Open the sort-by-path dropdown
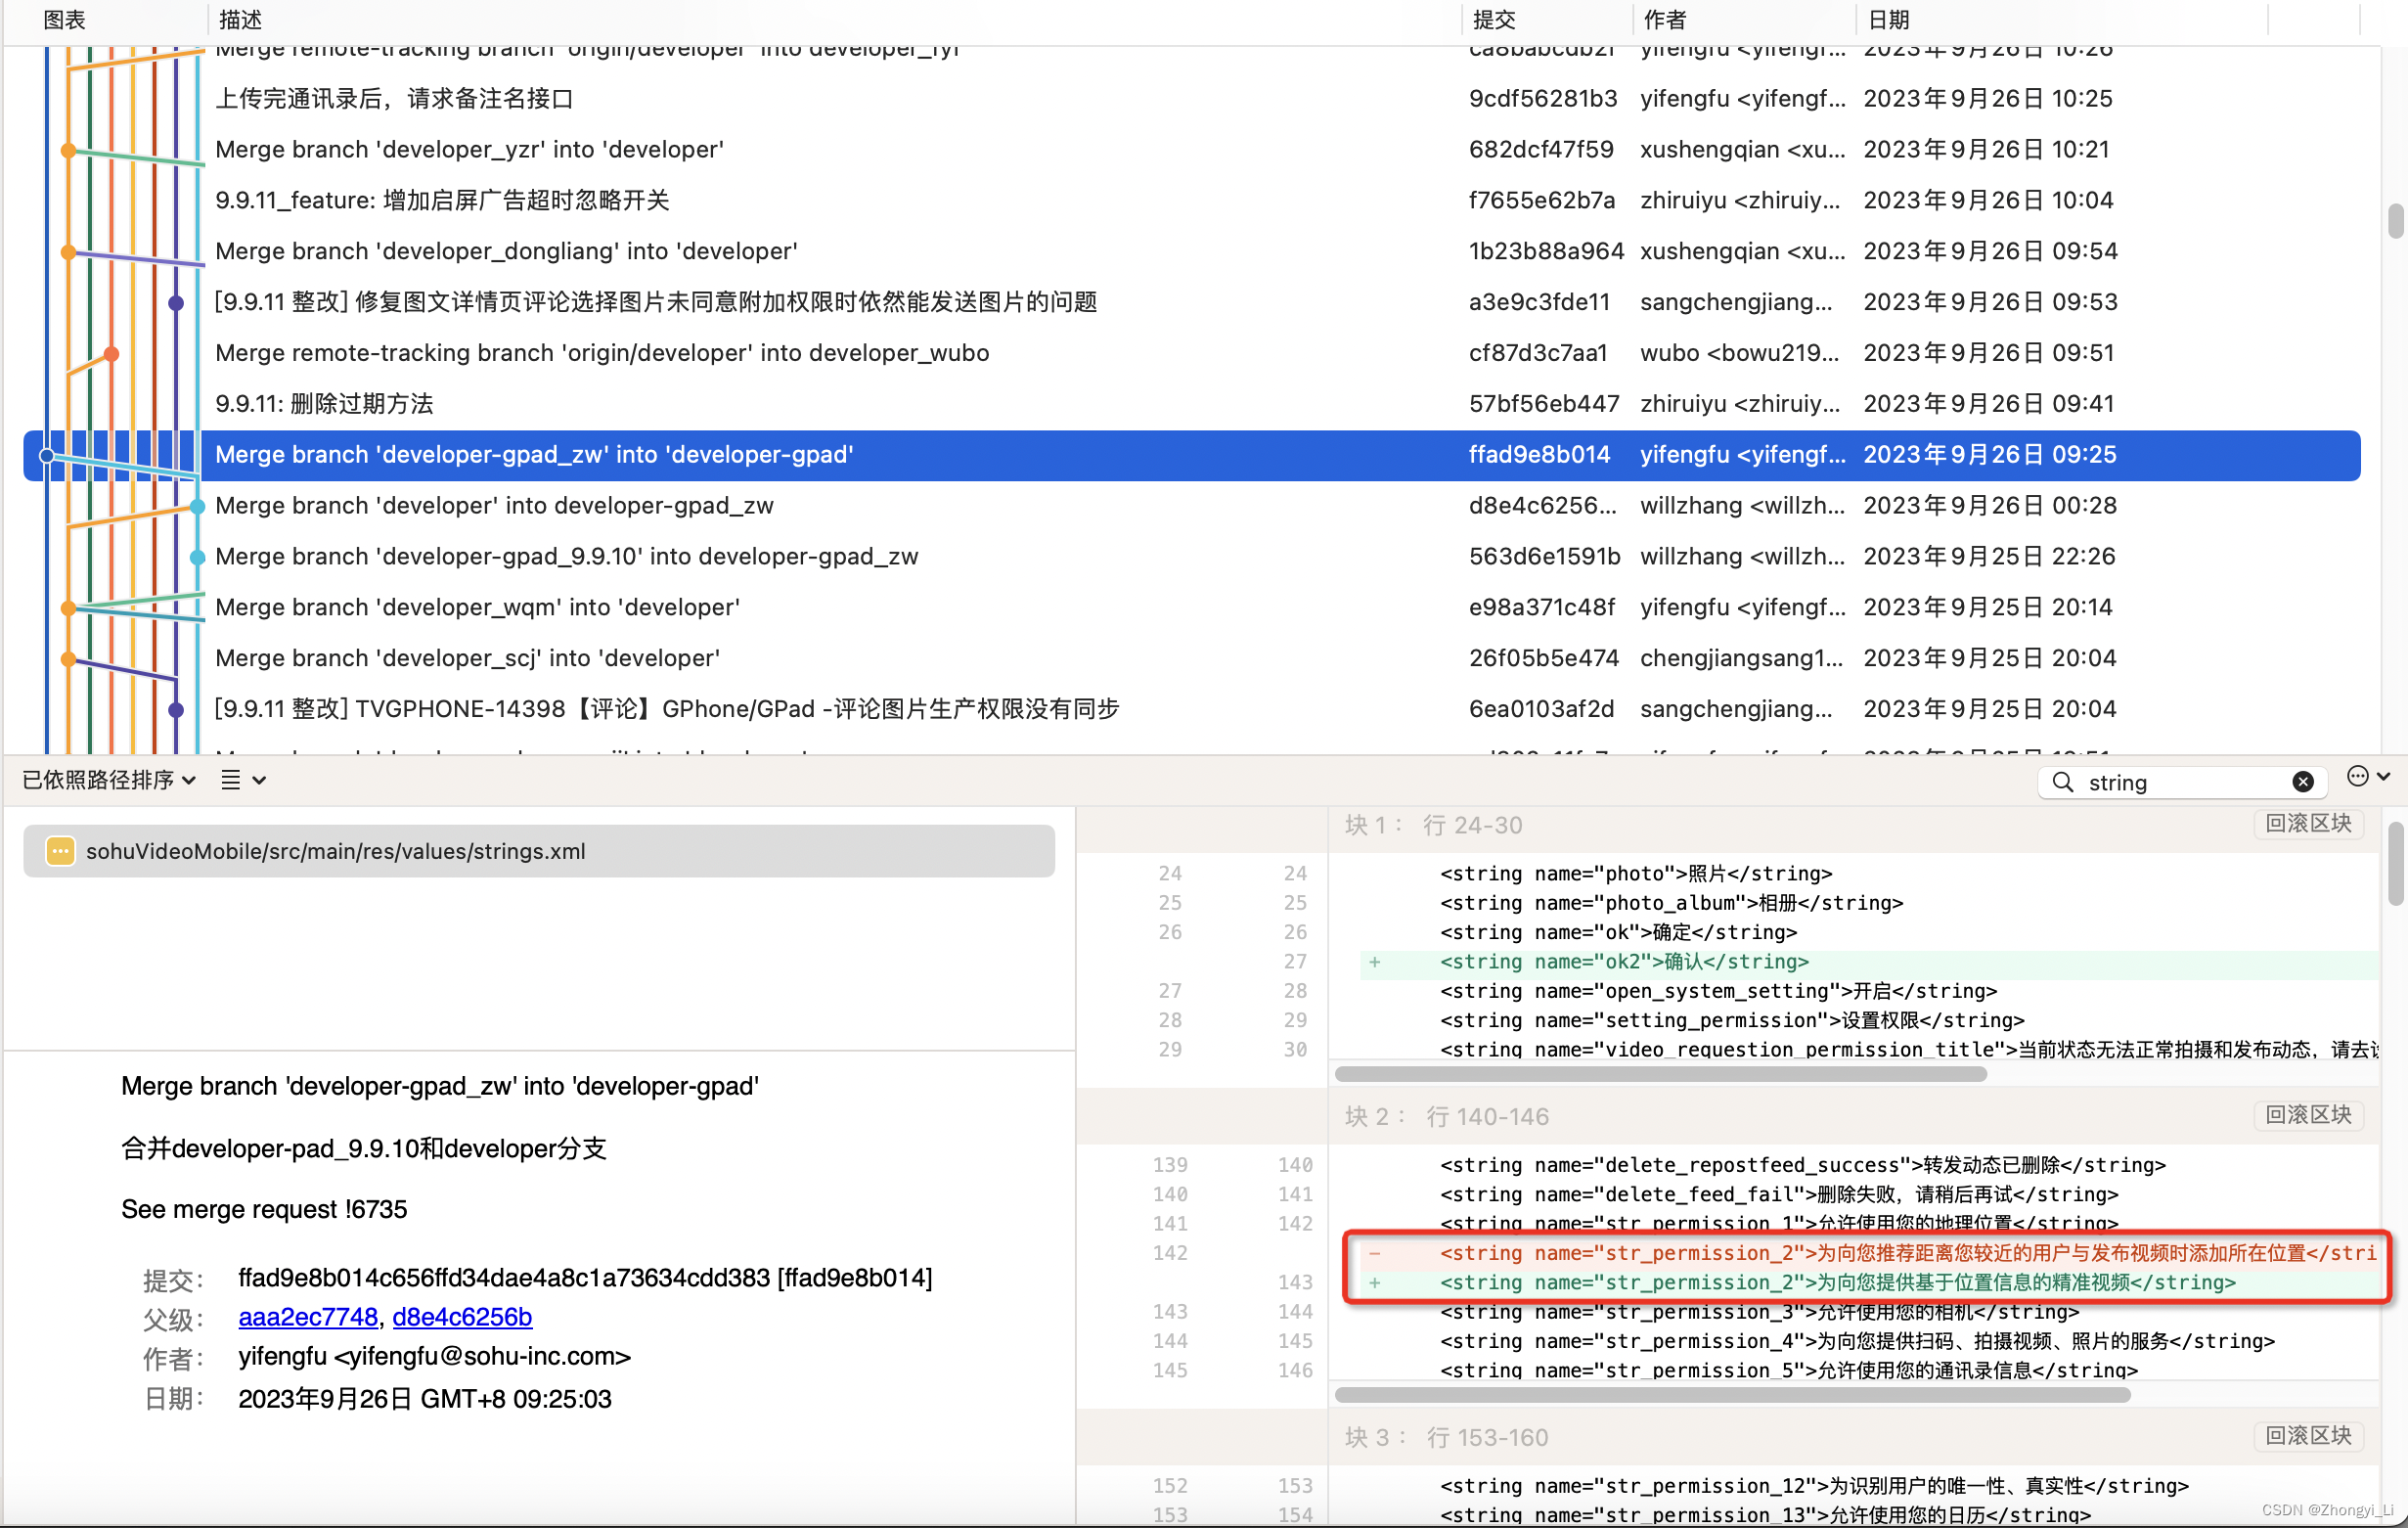Screen dimensions: 2408x1528 [108, 780]
